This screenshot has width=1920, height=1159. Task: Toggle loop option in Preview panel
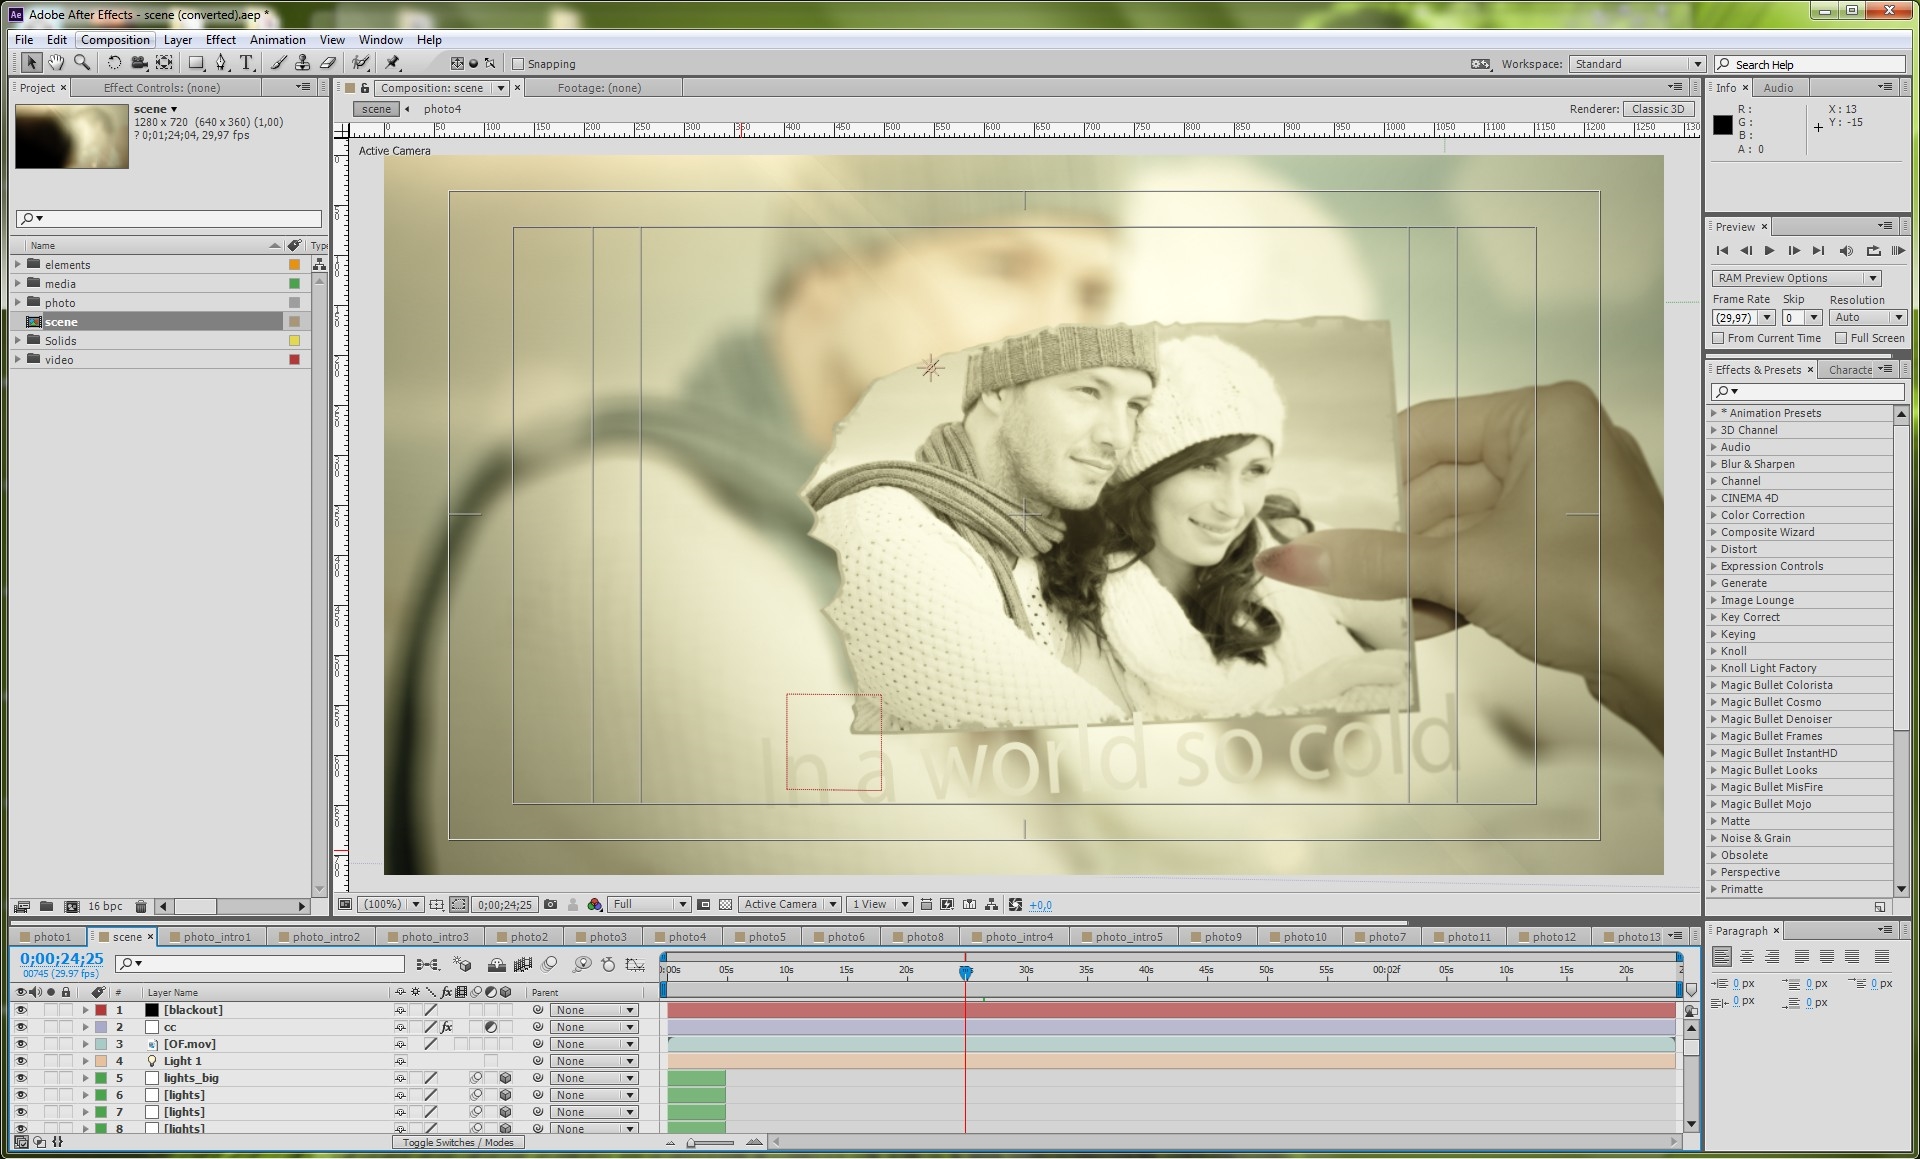[x=1873, y=251]
